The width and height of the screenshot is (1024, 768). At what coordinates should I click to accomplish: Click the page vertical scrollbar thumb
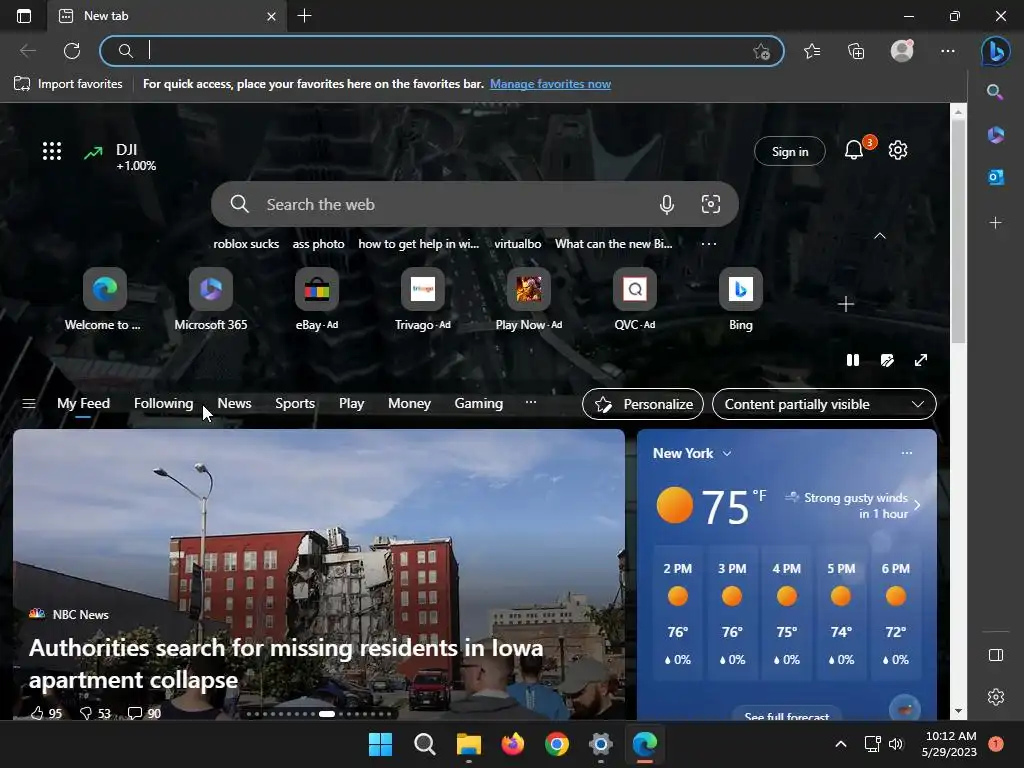pyautogui.click(x=958, y=232)
